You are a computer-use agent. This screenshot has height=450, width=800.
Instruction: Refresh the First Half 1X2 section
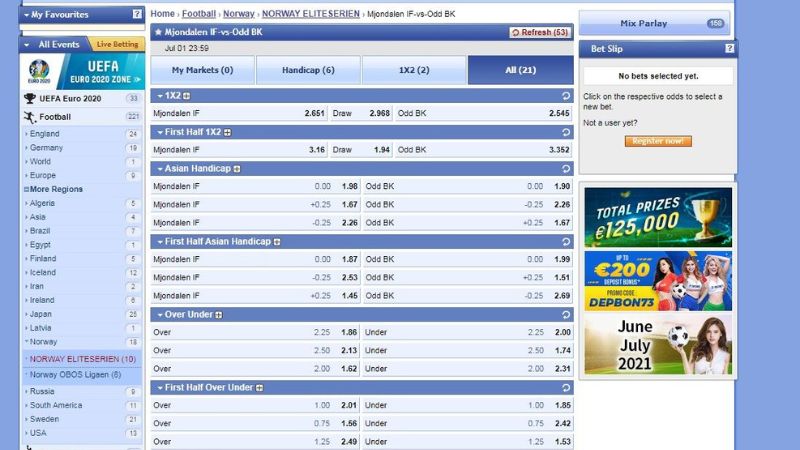coord(565,133)
